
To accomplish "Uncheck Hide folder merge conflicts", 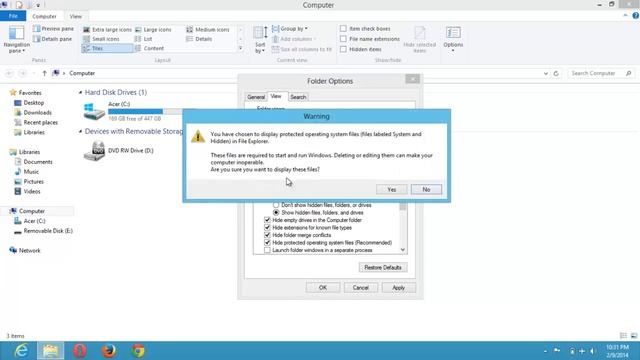I will [267, 235].
